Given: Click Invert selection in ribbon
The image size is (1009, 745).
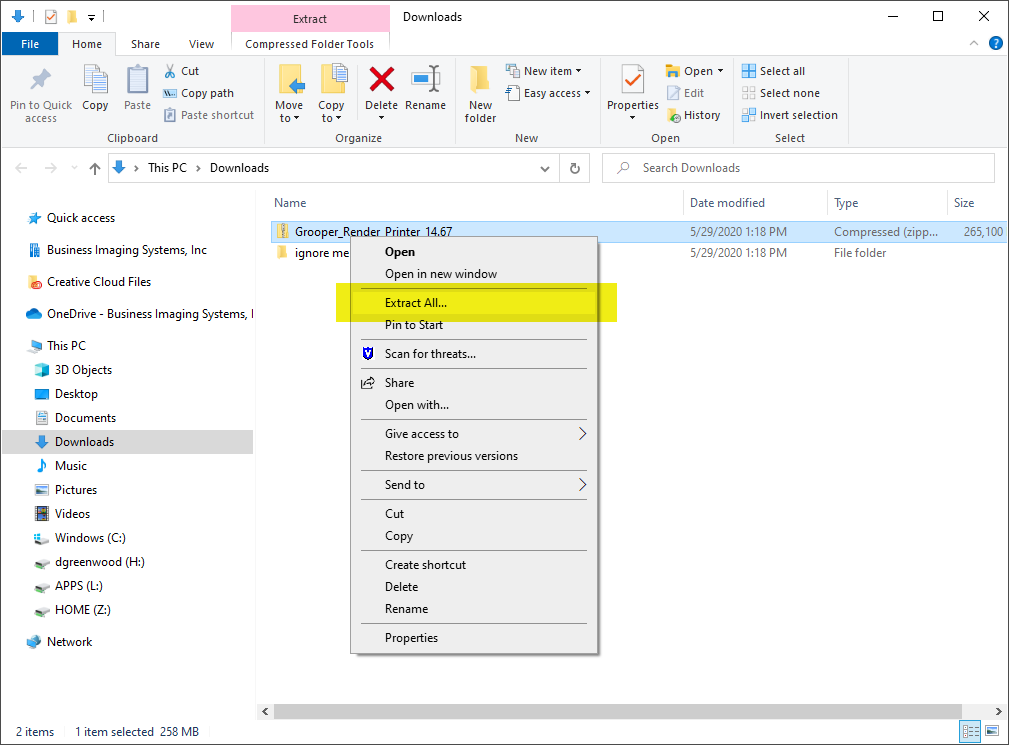Looking at the screenshot, I should (790, 115).
